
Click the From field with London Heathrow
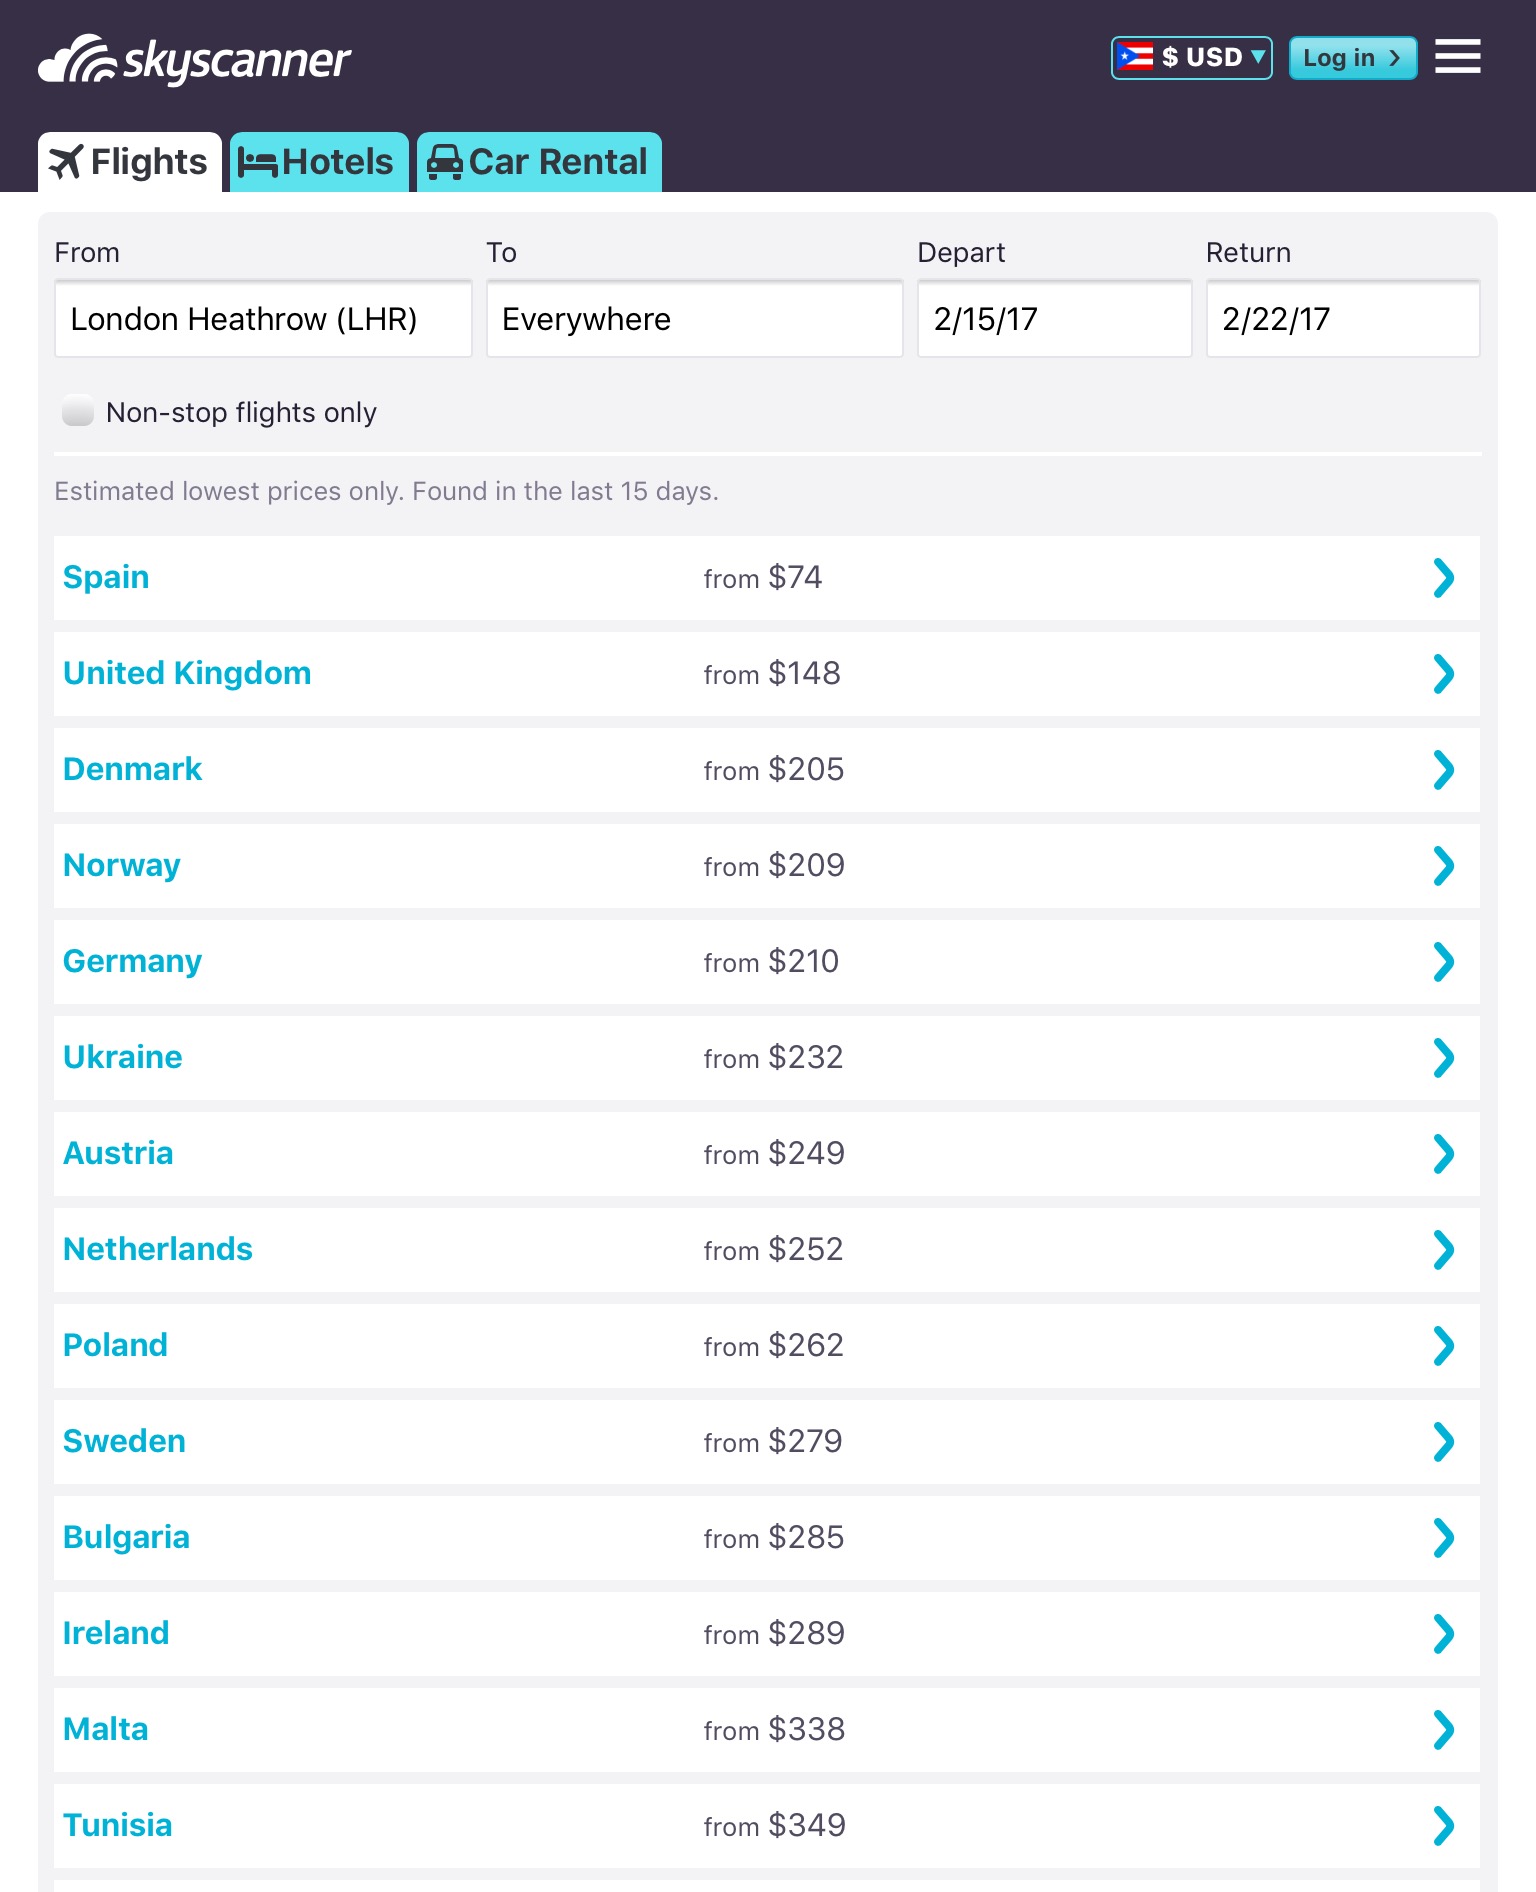[263, 319]
